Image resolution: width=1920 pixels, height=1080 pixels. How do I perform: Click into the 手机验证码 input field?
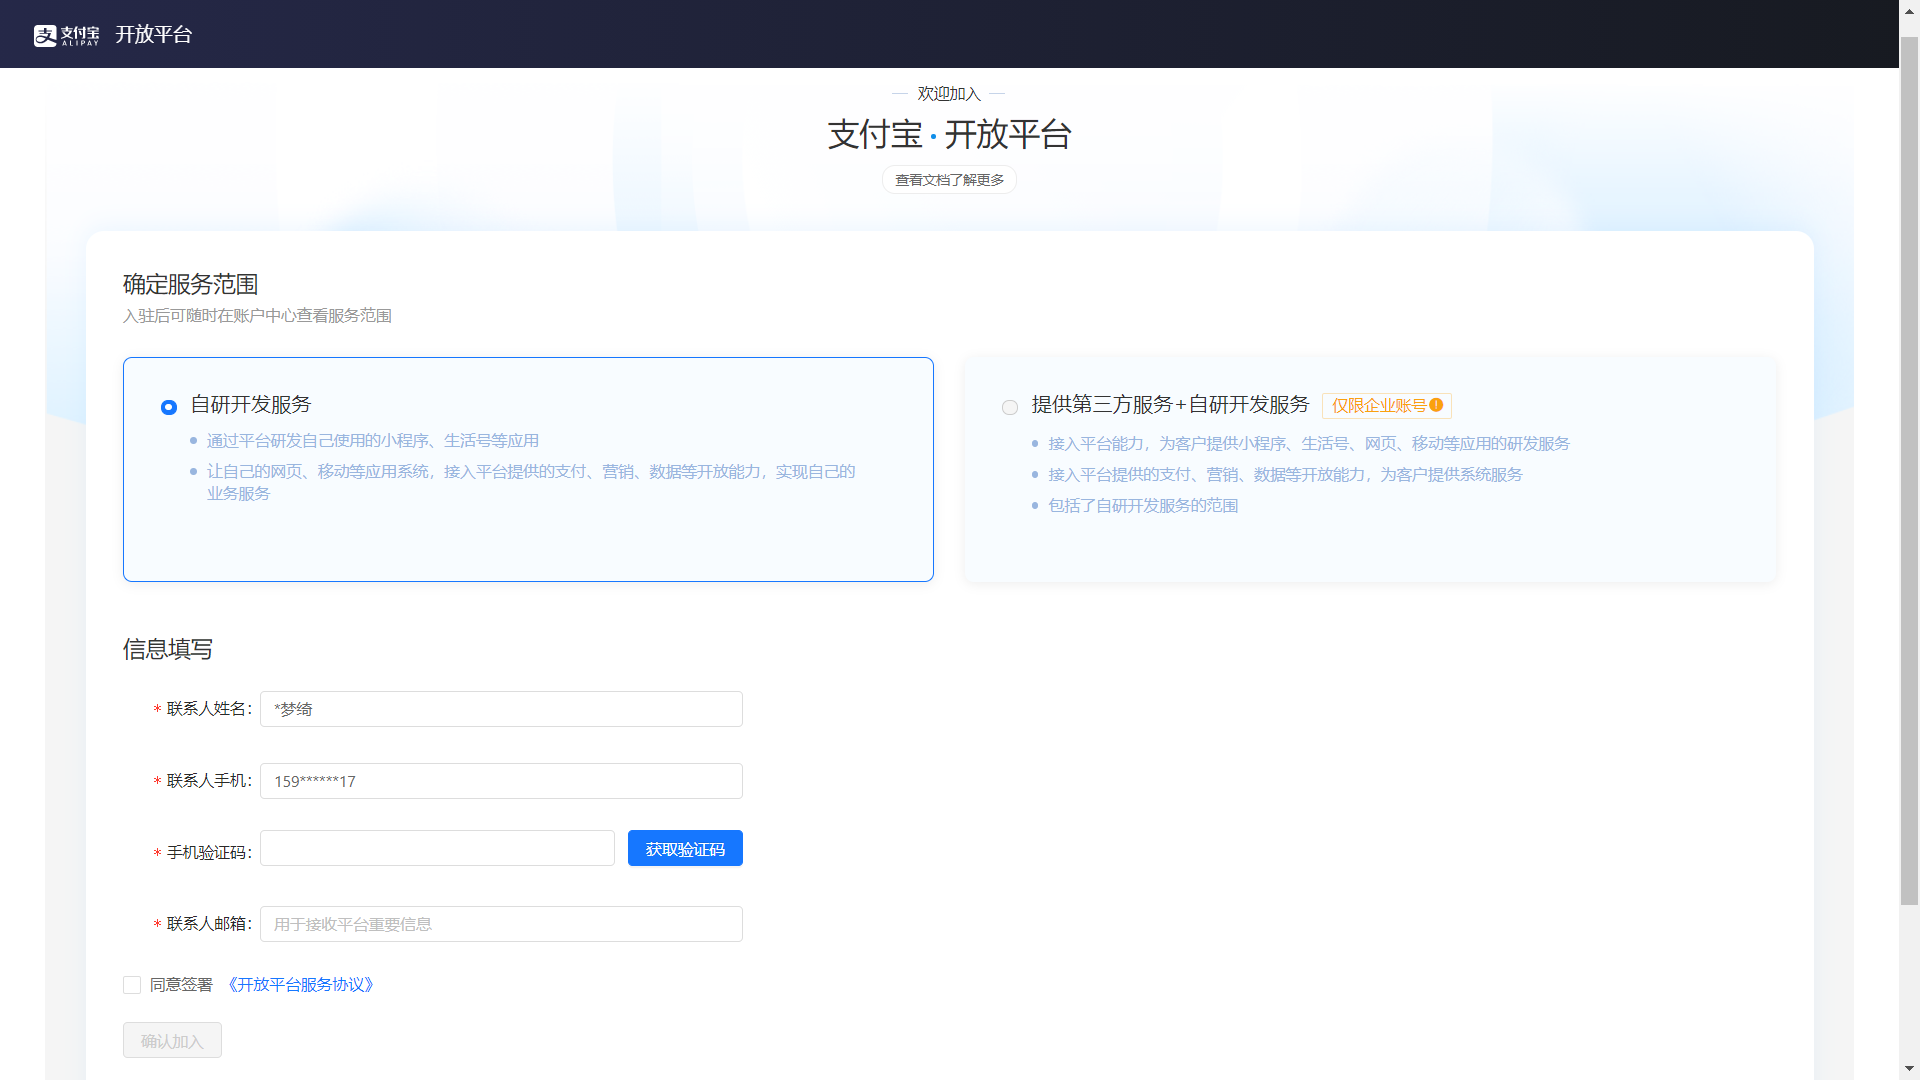point(437,848)
